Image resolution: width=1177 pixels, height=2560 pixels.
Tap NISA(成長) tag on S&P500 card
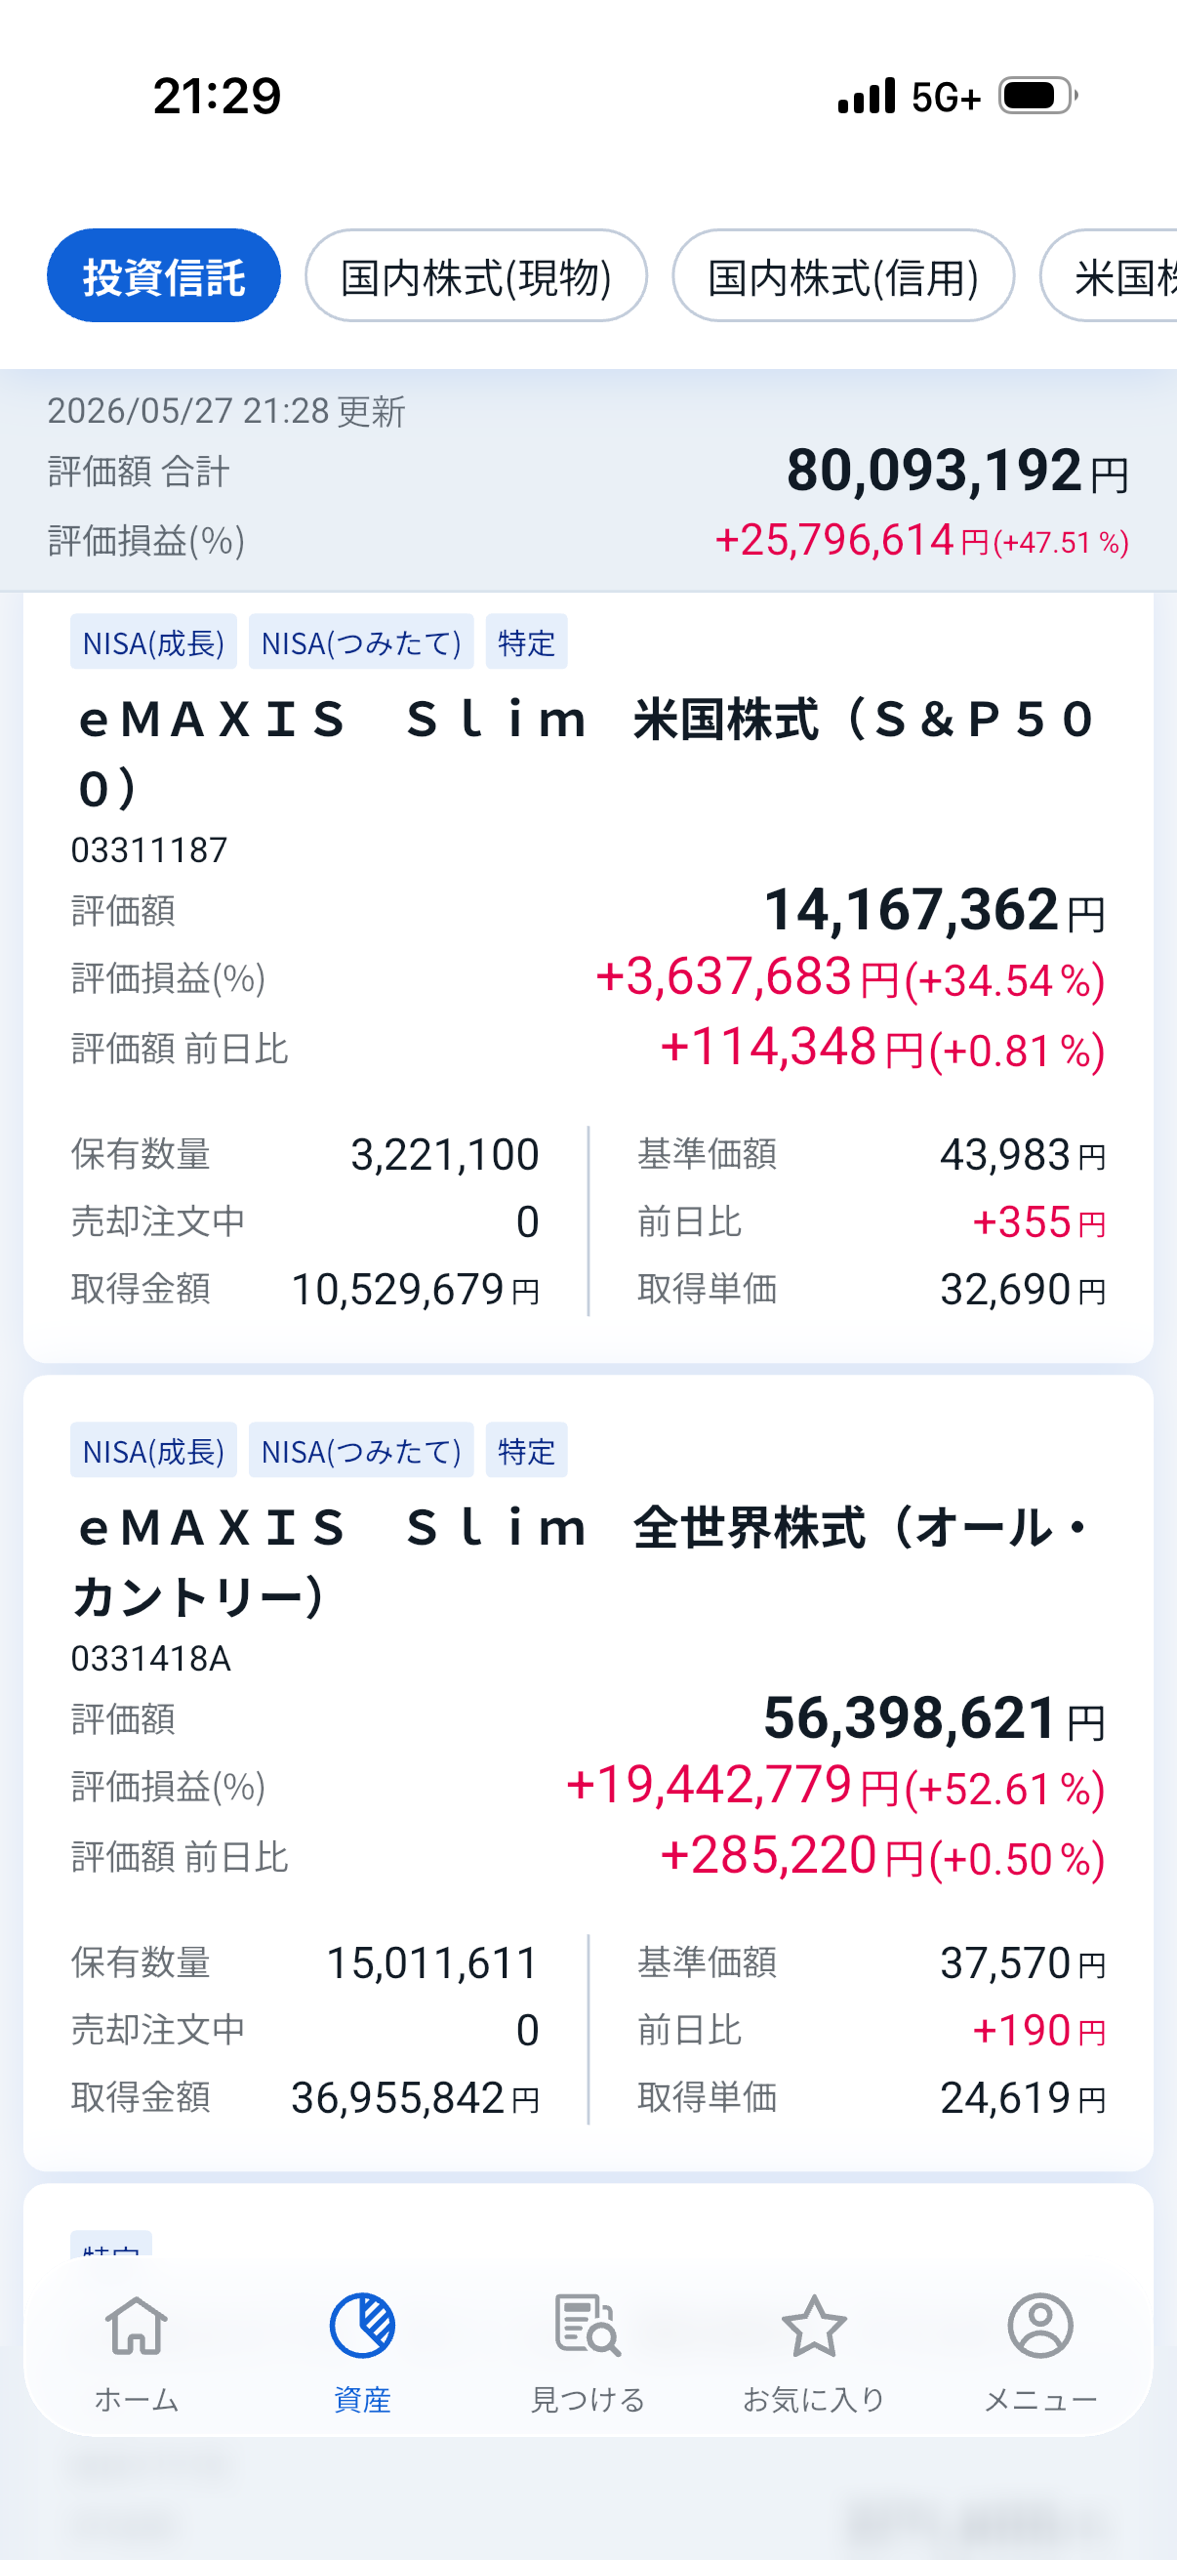click(153, 642)
